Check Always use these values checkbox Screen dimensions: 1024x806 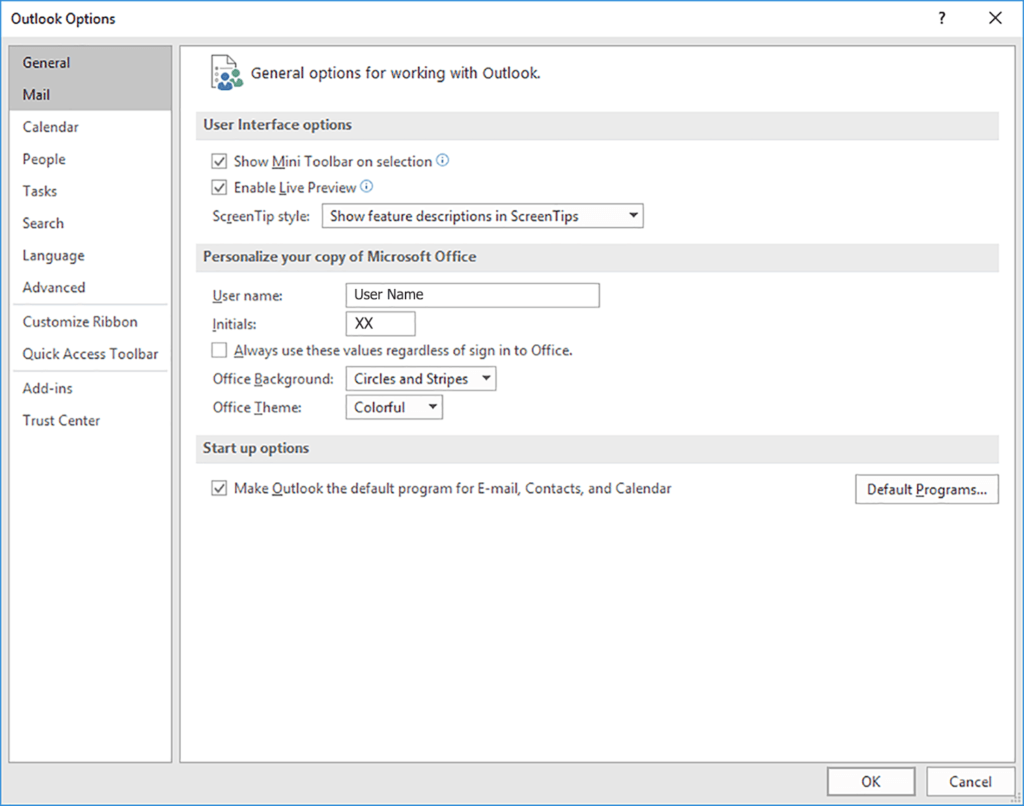[x=220, y=351]
